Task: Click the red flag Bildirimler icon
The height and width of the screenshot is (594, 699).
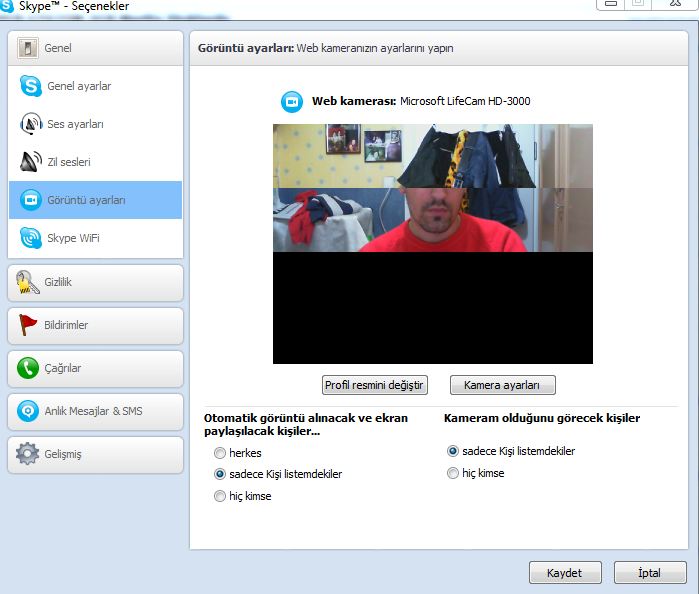Action: click(28, 325)
